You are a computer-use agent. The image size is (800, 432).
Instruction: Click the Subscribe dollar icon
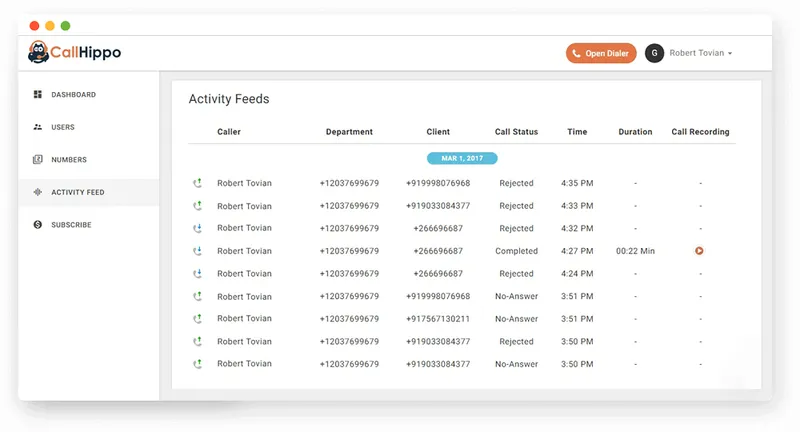click(38, 224)
